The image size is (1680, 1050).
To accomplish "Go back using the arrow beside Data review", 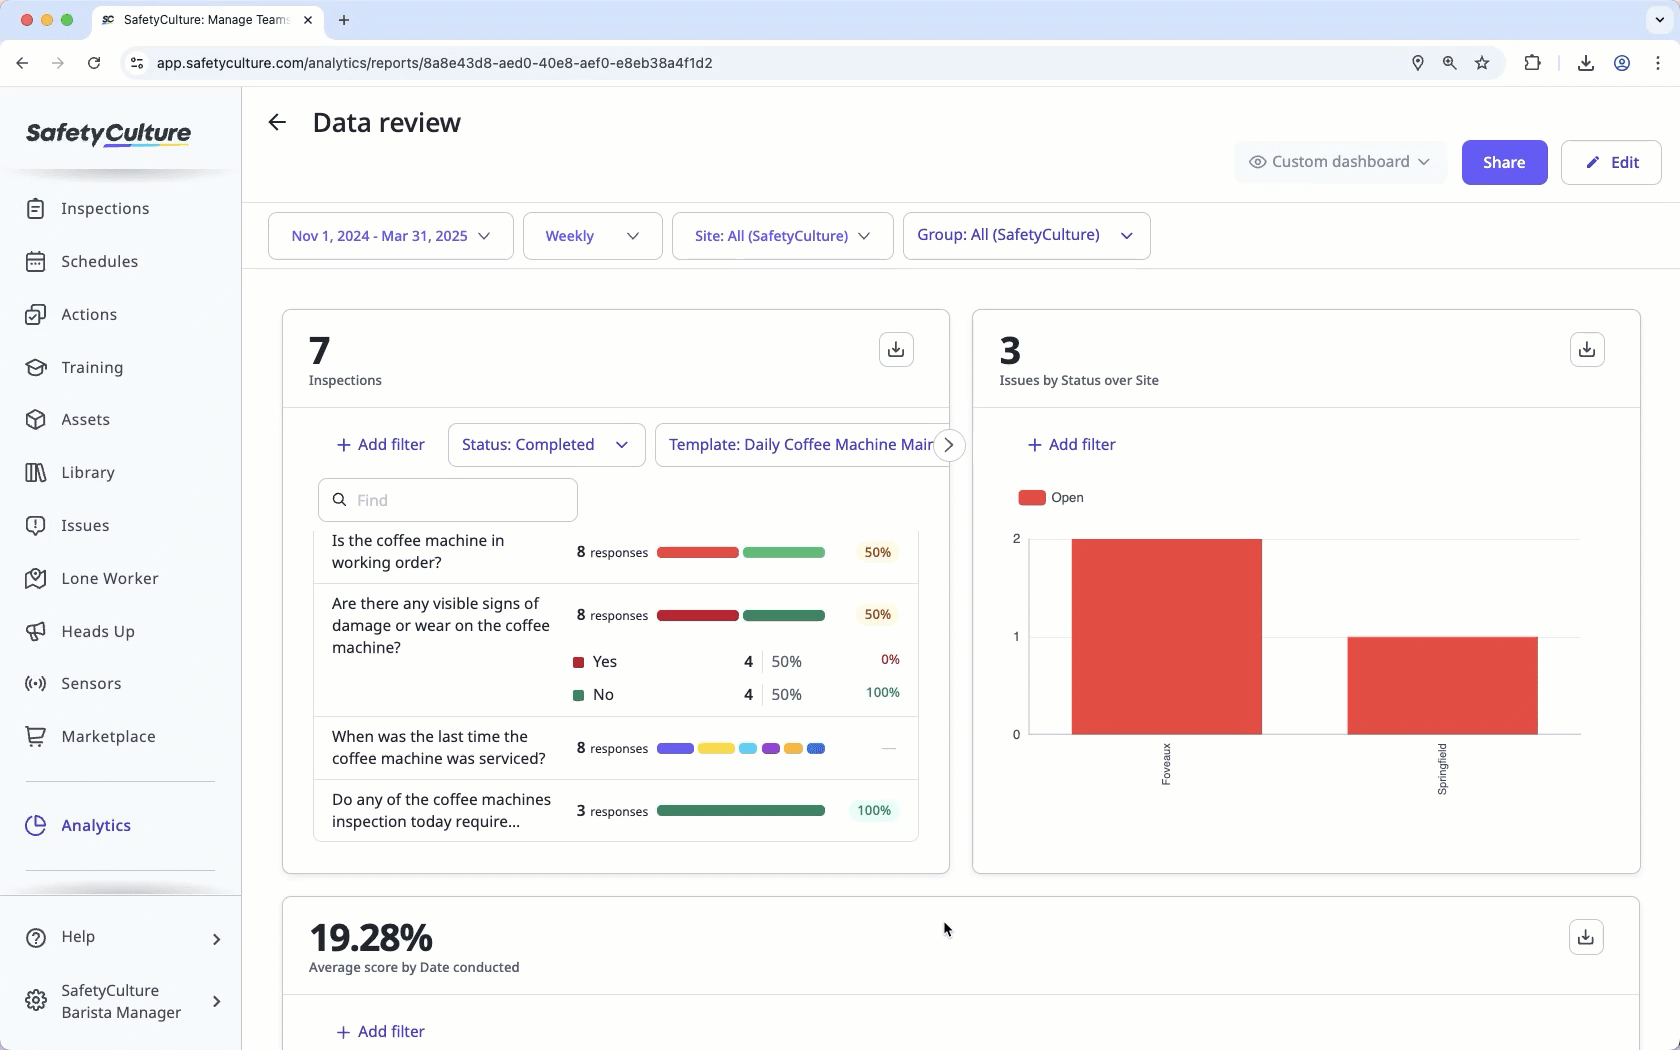I will [x=277, y=122].
